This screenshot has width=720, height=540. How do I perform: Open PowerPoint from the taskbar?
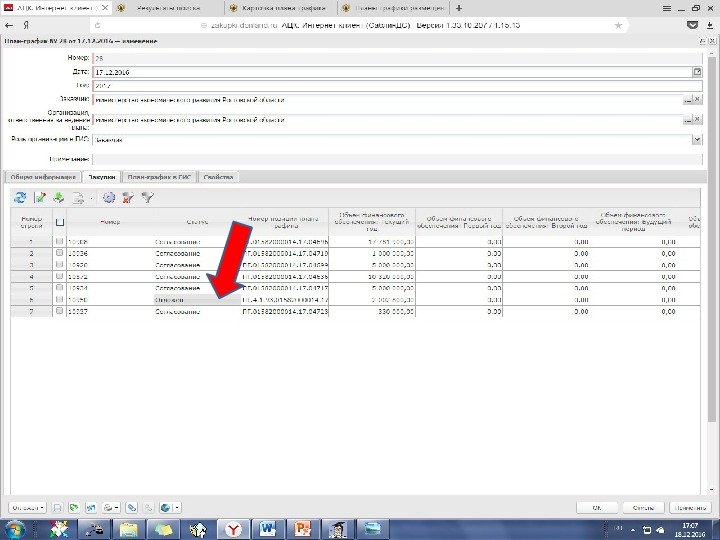303,529
